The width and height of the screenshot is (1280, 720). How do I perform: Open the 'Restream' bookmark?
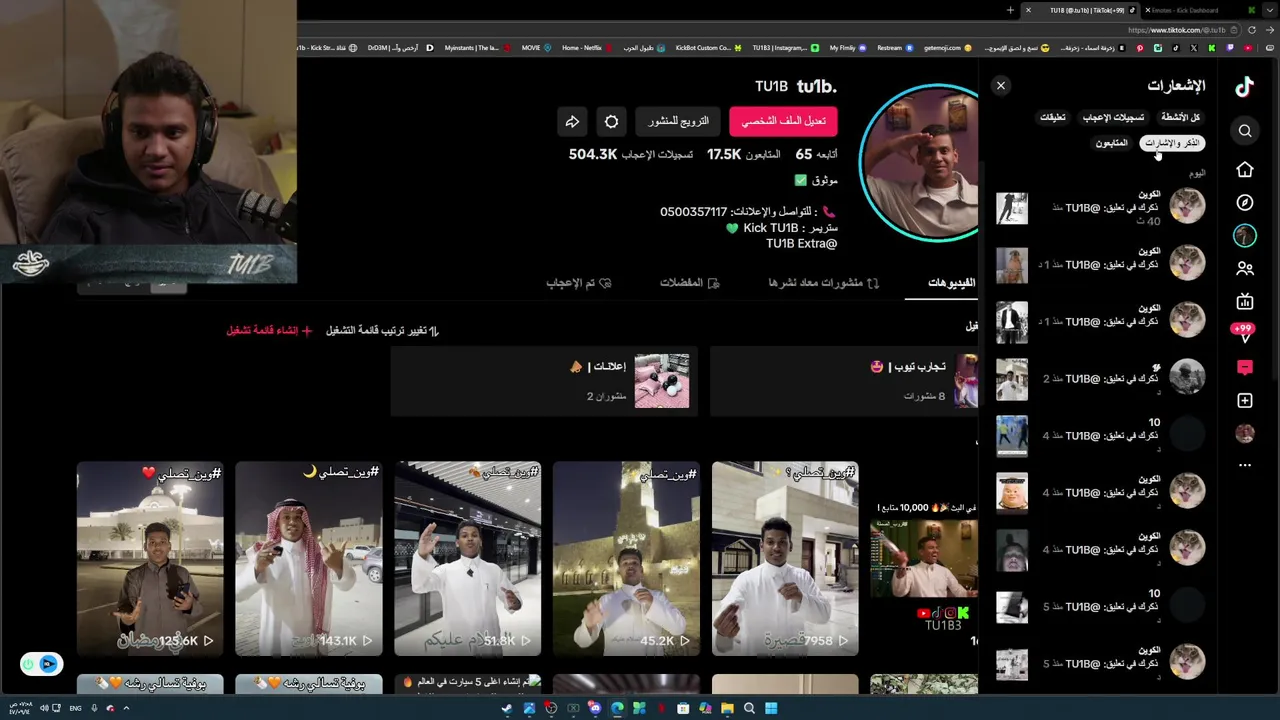[893, 48]
